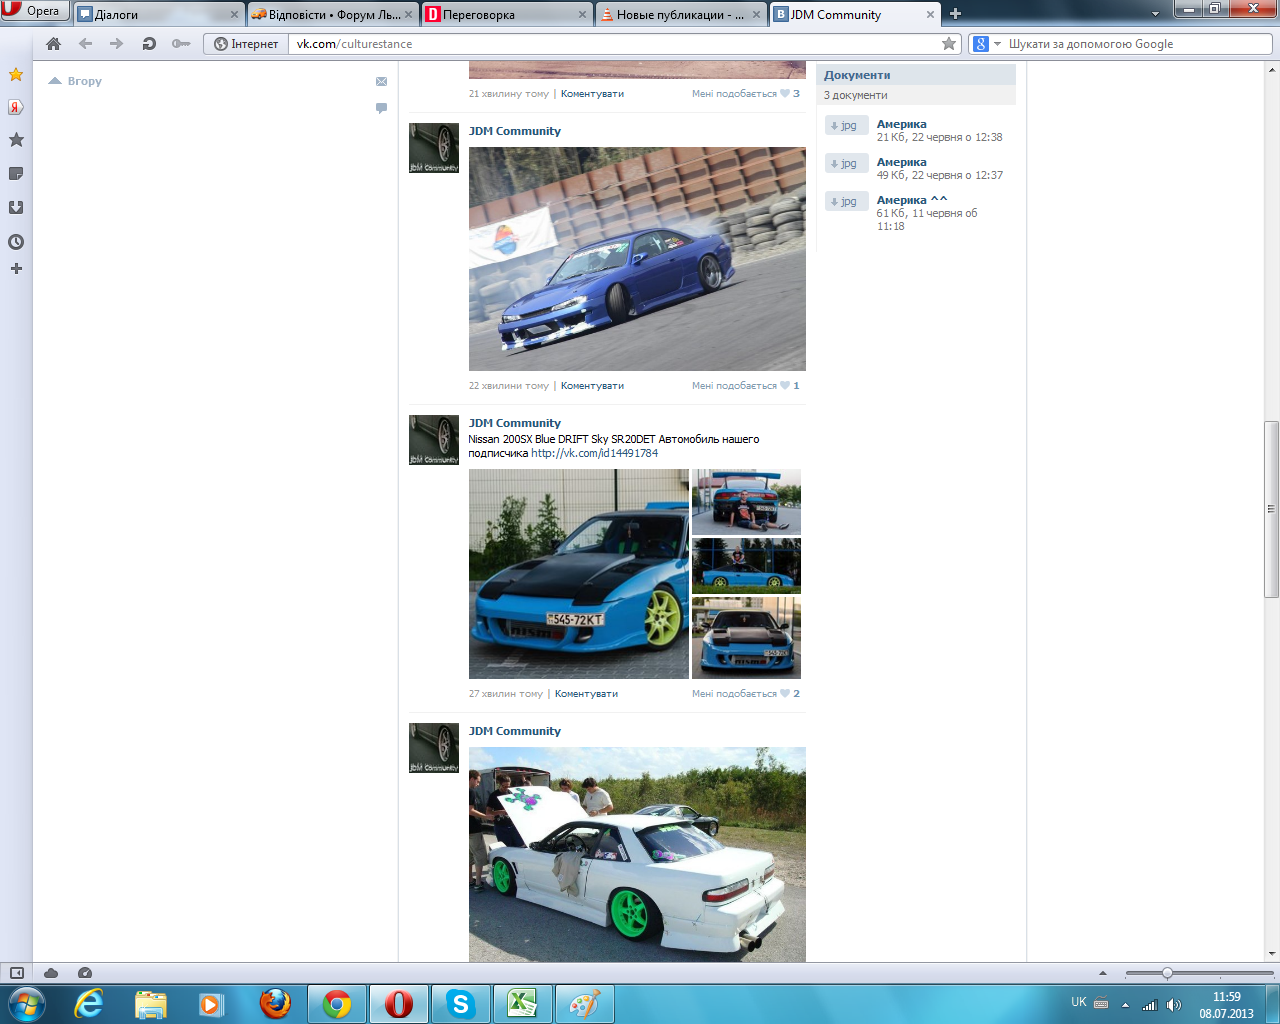
Task: Open the Америка ^^ document
Action: click(911, 200)
